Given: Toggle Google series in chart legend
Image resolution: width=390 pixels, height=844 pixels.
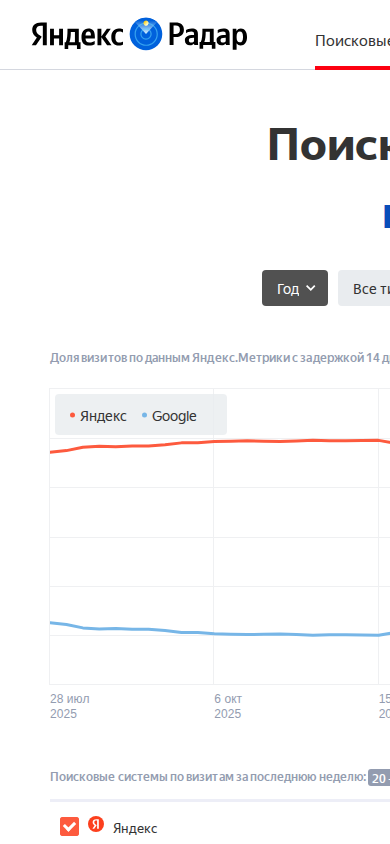Looking at the screenshot, I should click(x=169, y=416).
